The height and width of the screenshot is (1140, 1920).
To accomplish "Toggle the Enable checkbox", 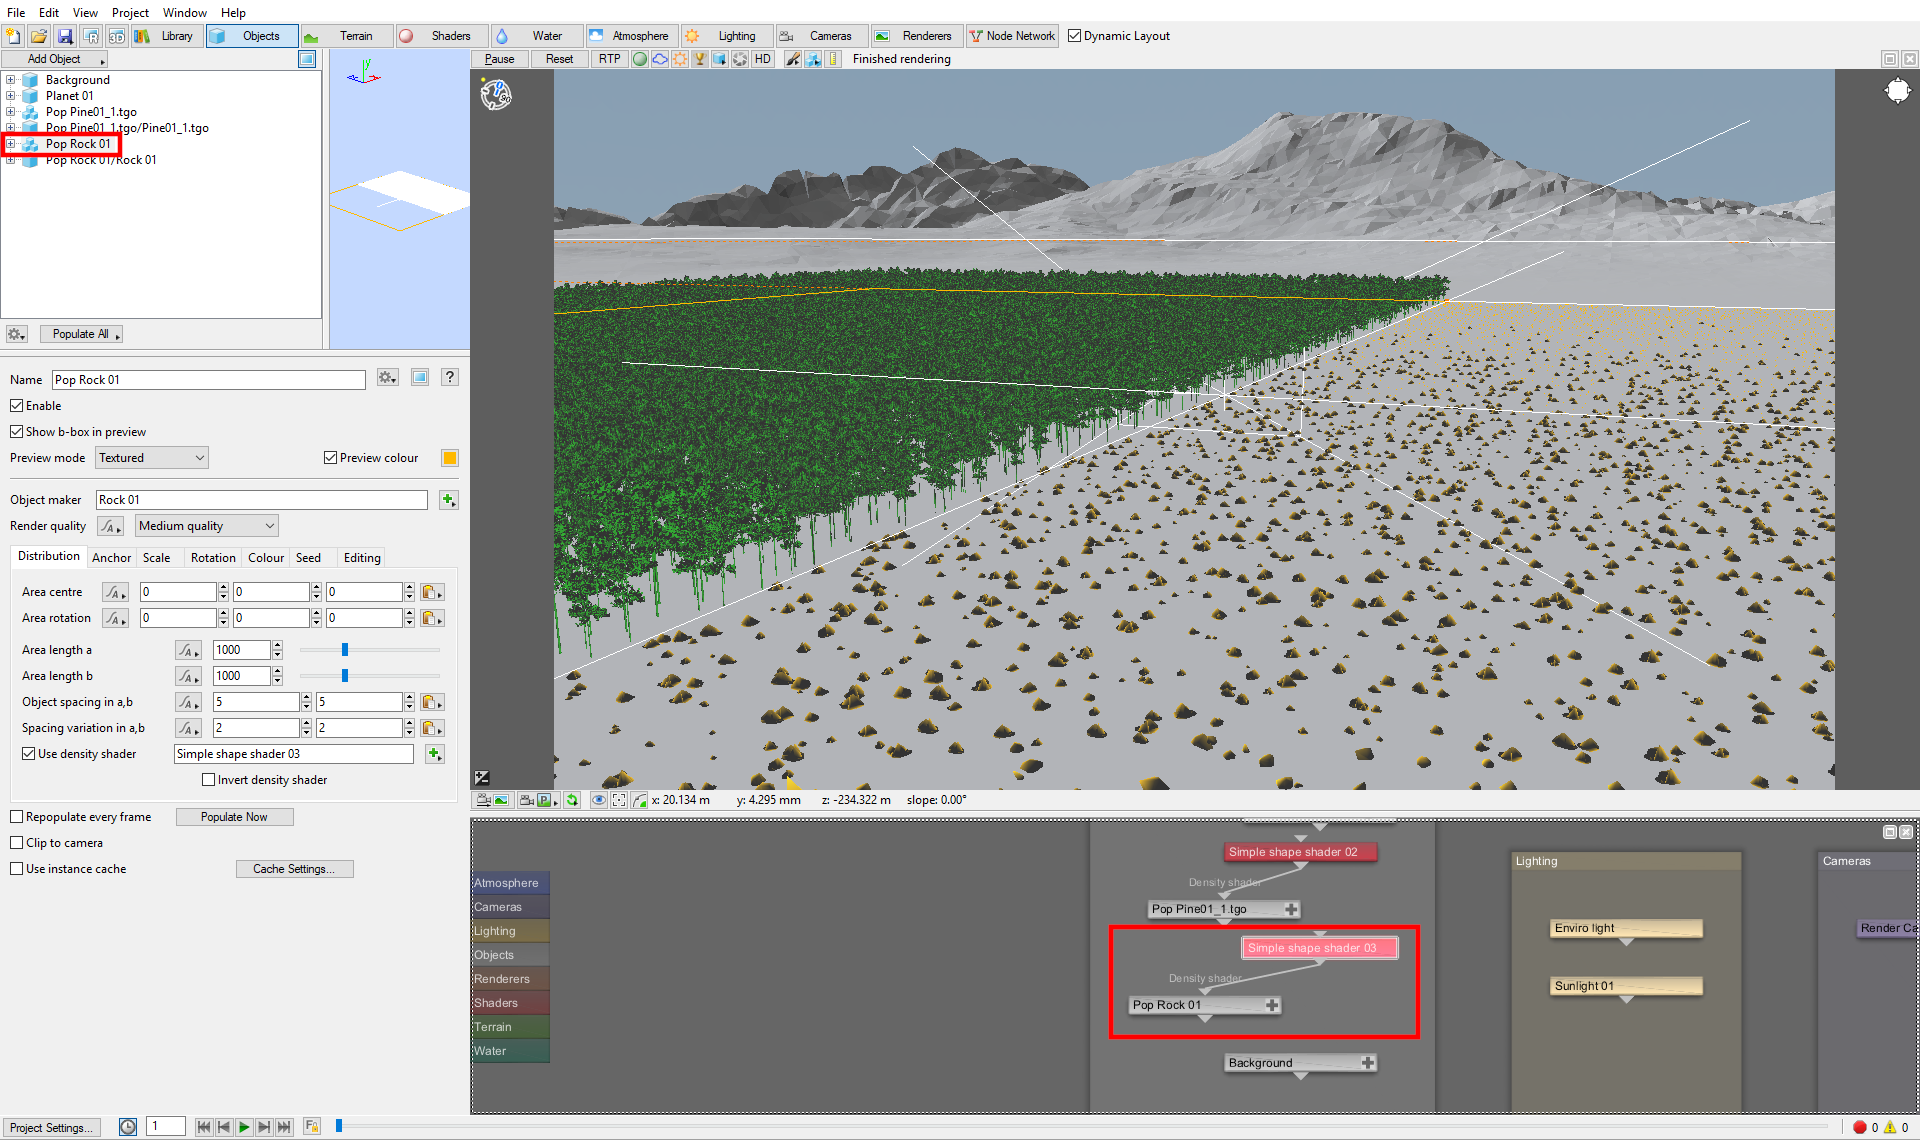I will click(16, 406).
